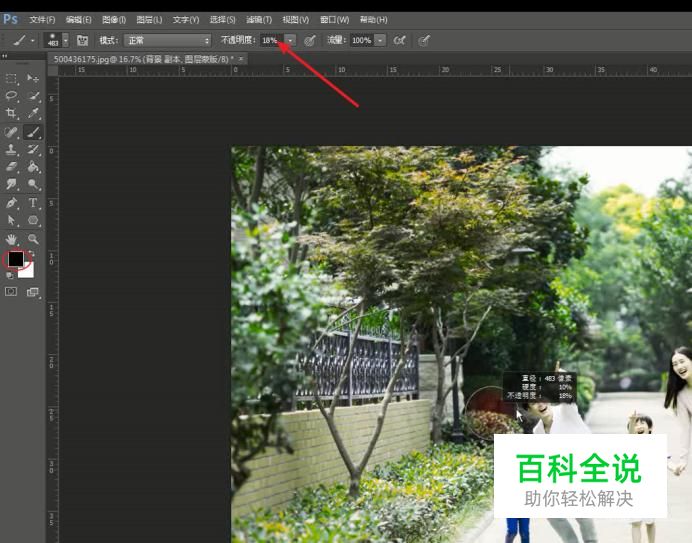This screenshot has height=543, width=692.
Task: Open the 滤镜(T) menu
Action: (259, 20)
